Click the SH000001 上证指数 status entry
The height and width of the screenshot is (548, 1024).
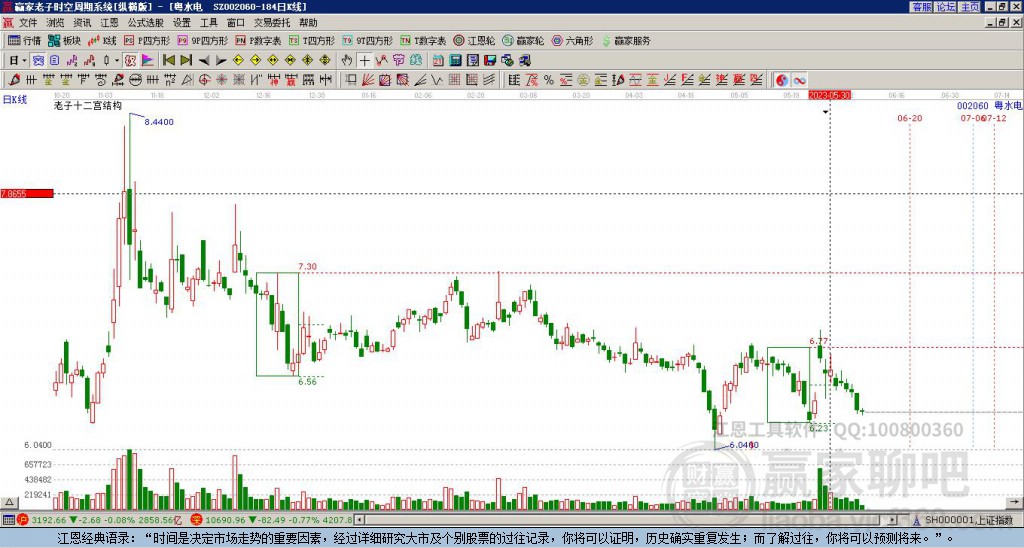tap(967, 520)
